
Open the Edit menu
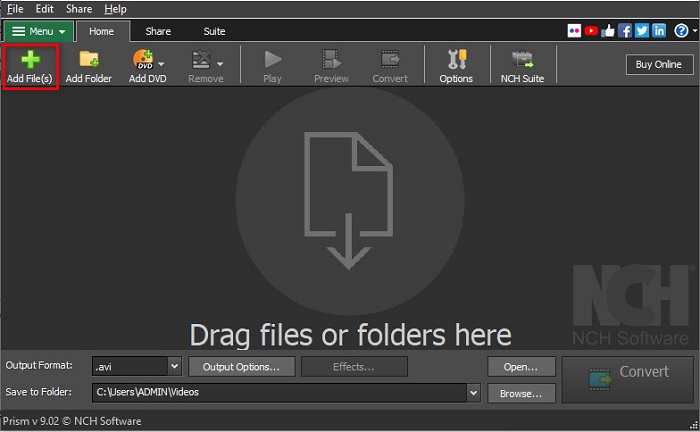[45, 9]
